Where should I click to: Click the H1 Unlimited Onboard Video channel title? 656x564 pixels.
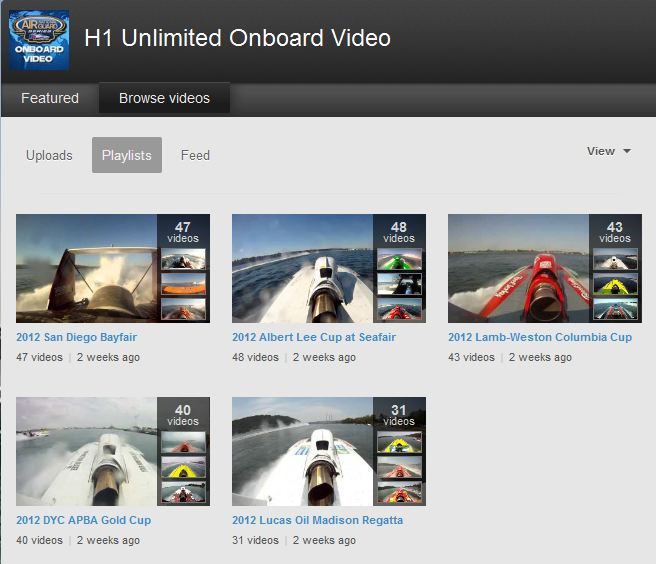pyautogui.click(x=237, y=38)
